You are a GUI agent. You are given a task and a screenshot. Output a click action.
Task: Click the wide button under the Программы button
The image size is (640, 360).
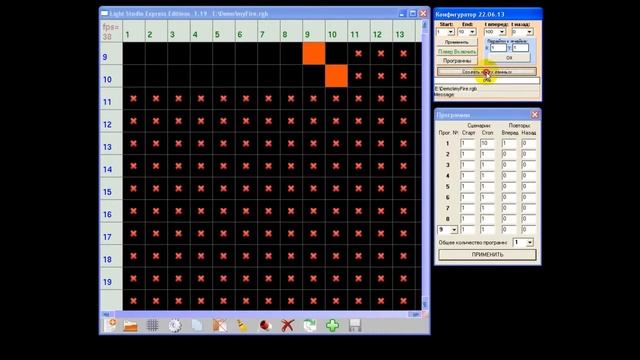[487, 72]
